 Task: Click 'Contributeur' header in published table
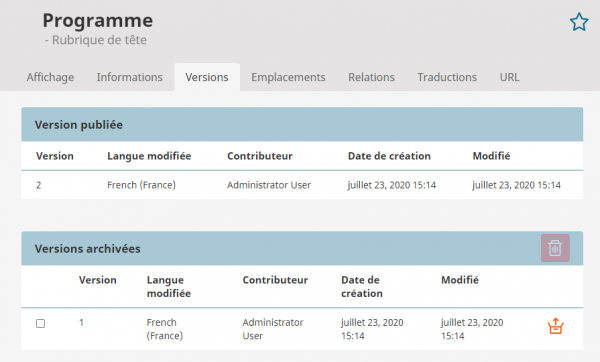click(x=260, y=156)
